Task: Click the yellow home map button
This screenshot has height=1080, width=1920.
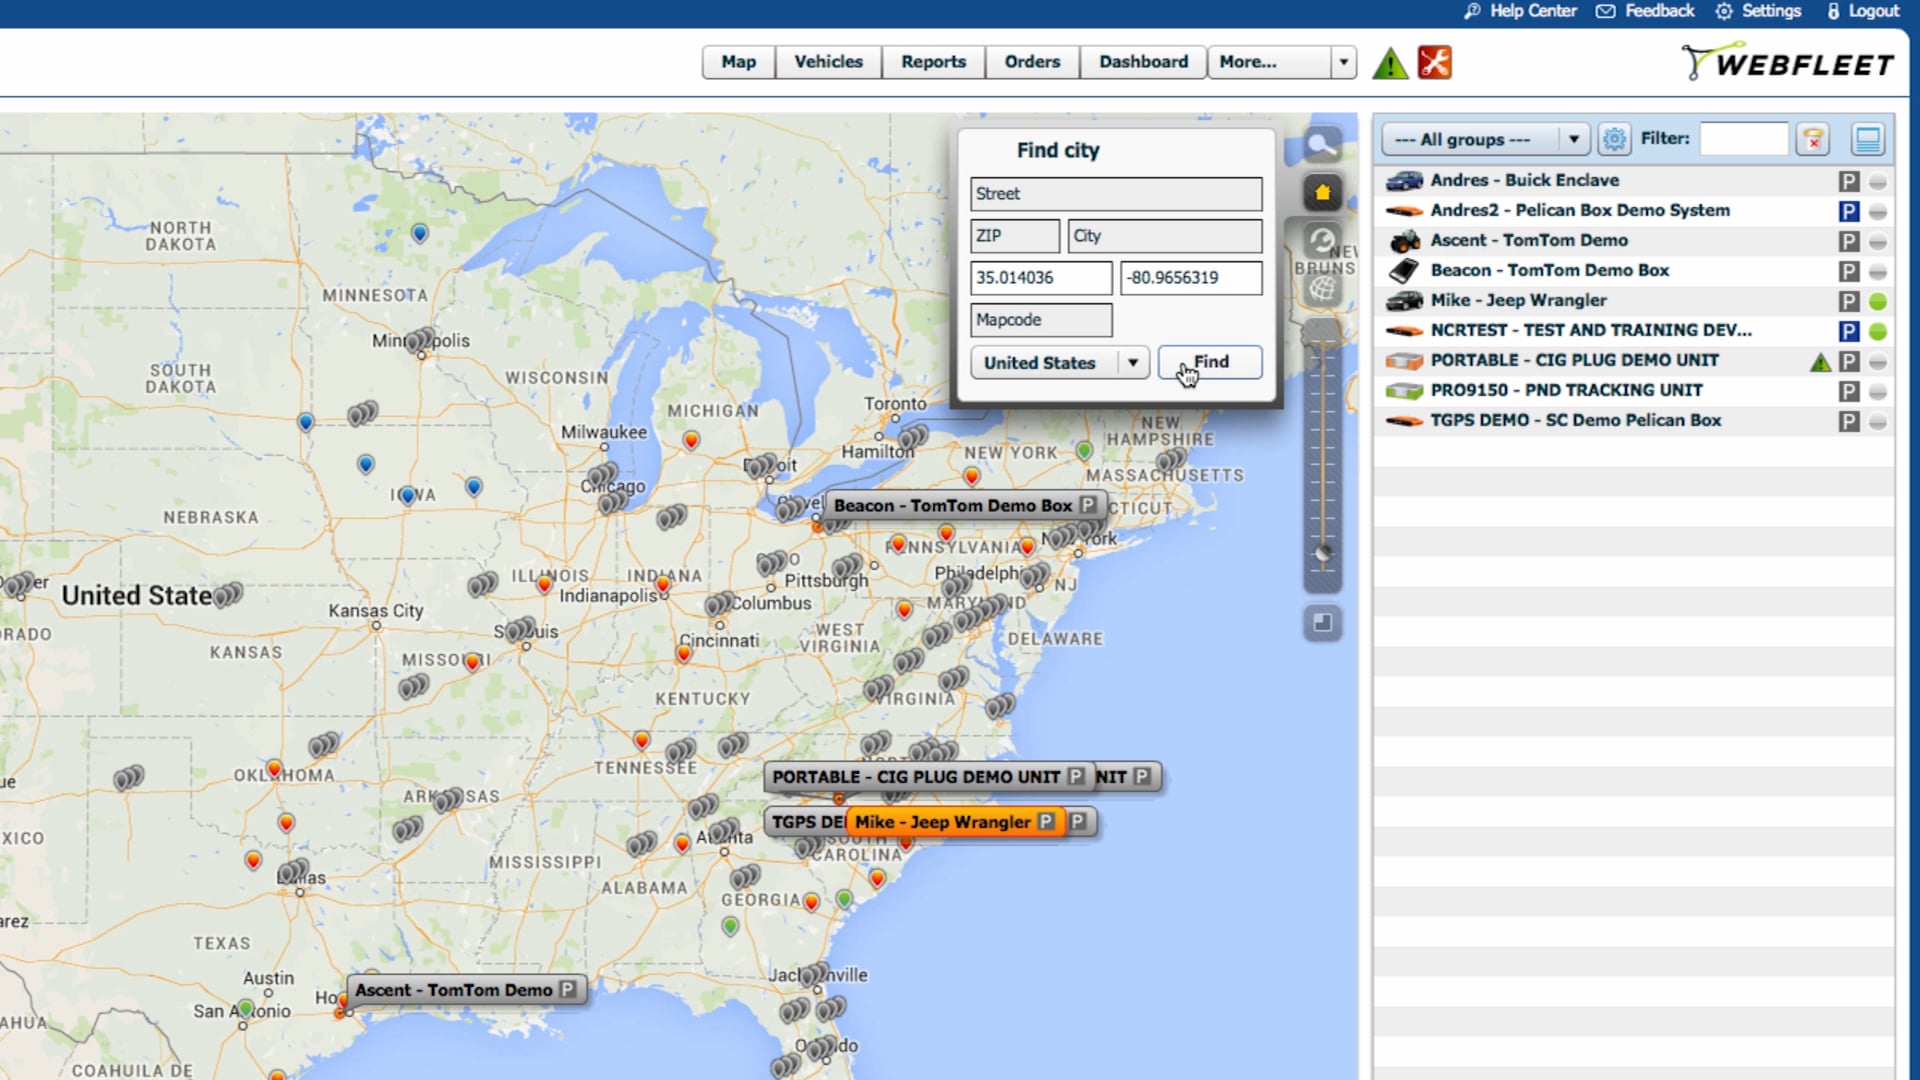Action: tap(1322, 193)
